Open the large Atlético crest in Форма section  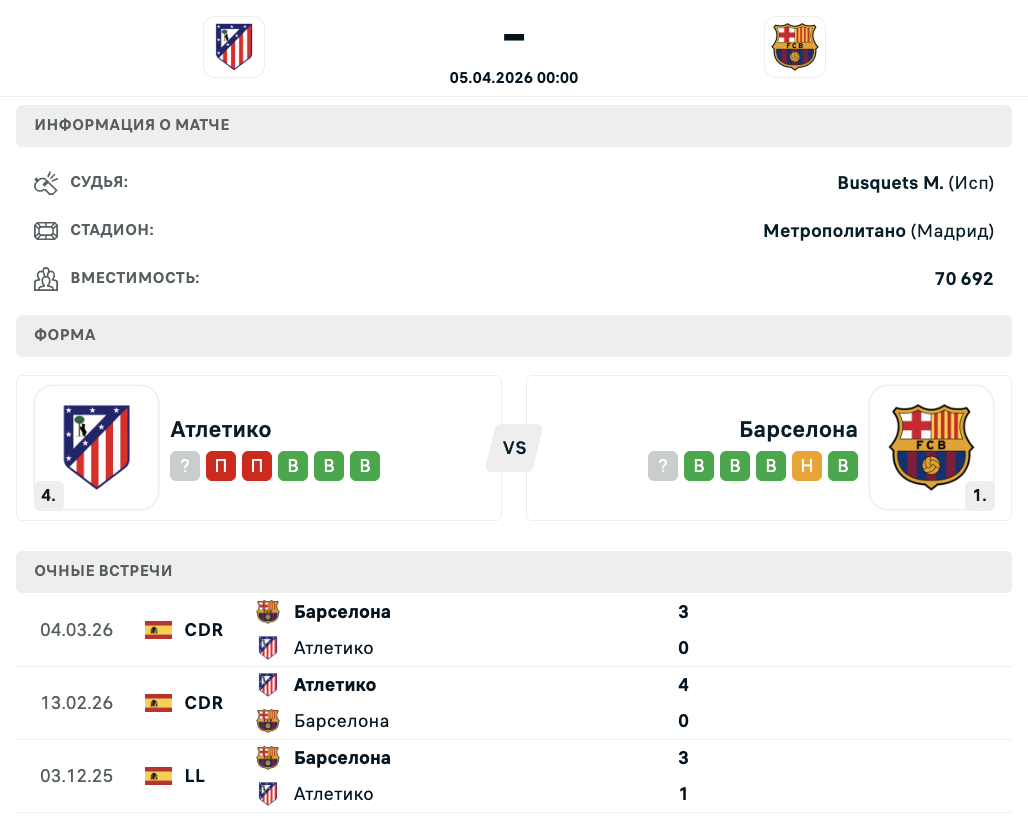(x=97, y=447)
